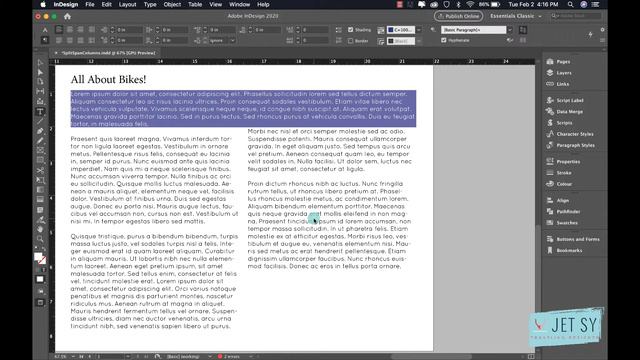Open the View menu
Viewport: 640px width, 360px height.
[x=216, y=4]
